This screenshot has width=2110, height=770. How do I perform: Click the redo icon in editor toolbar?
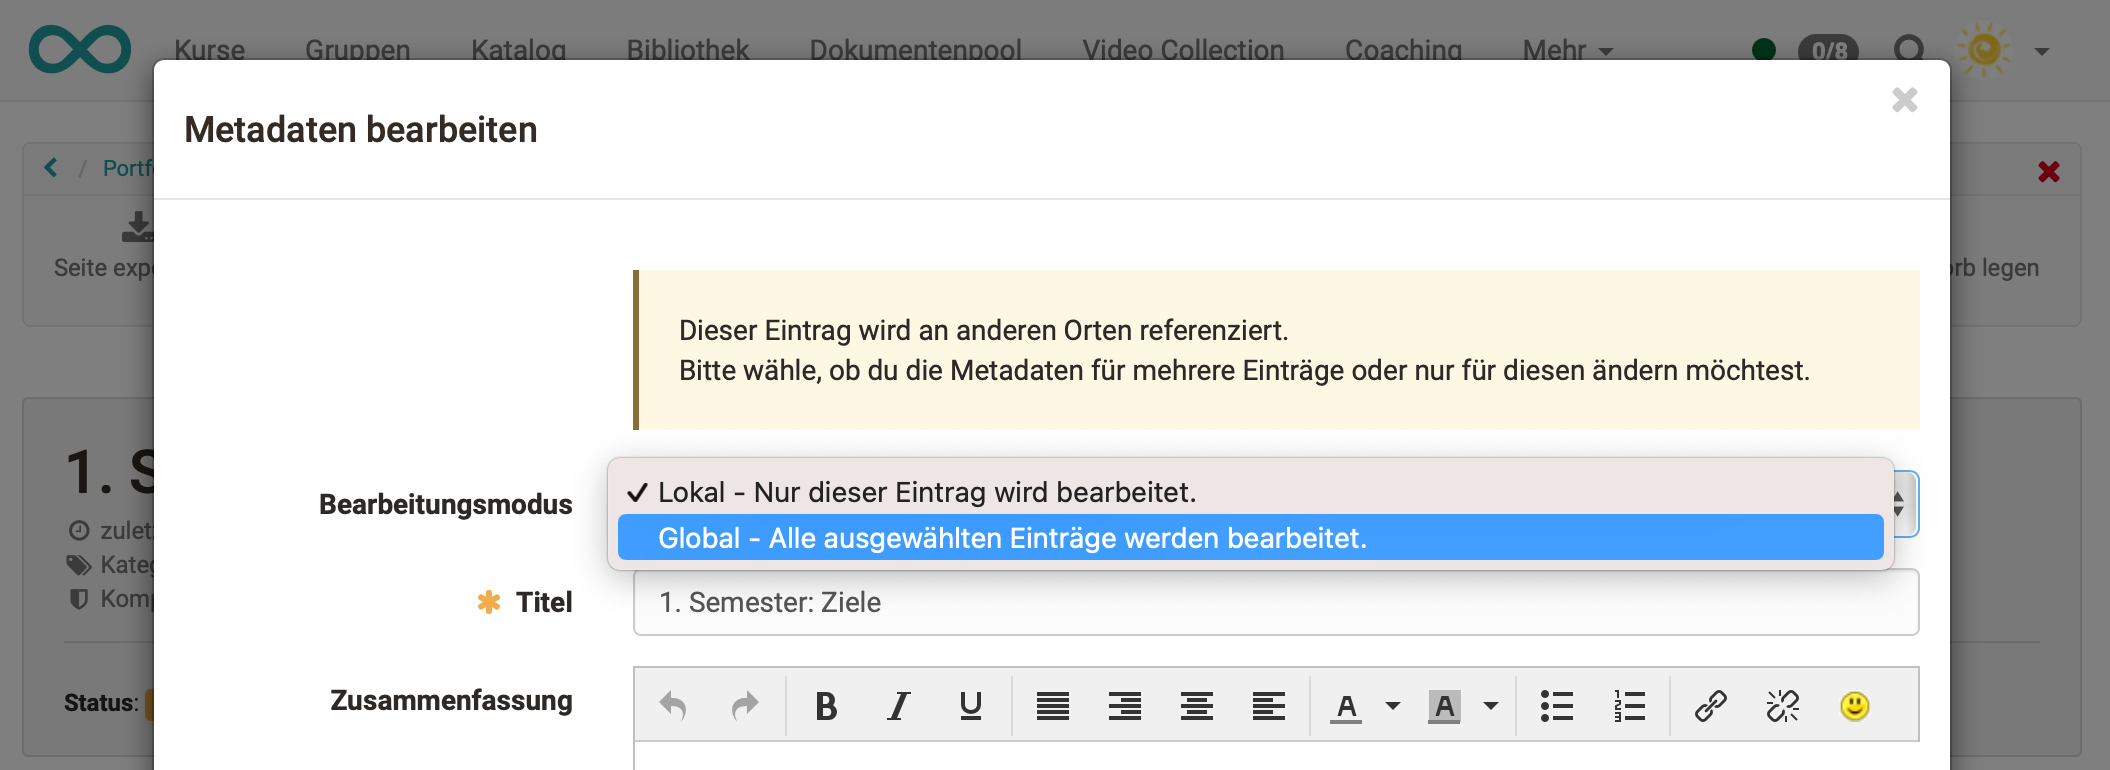[x=745, y=706]
